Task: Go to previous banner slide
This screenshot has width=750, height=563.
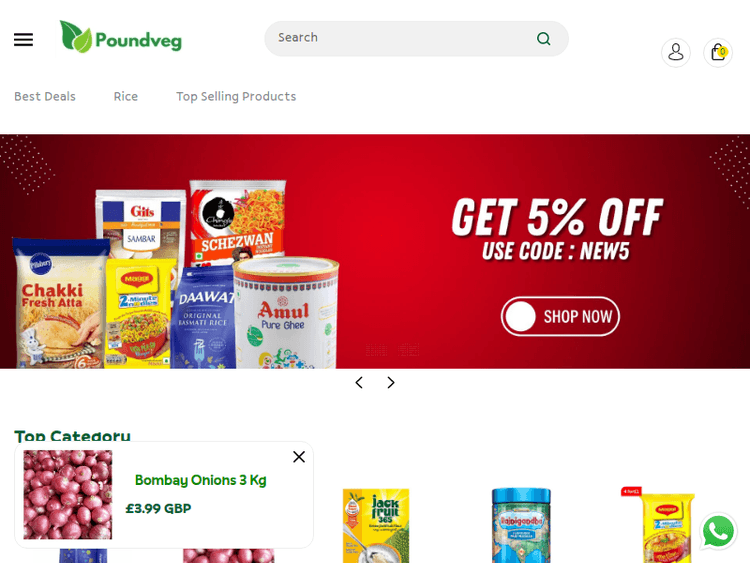Action: coord(359,382)
